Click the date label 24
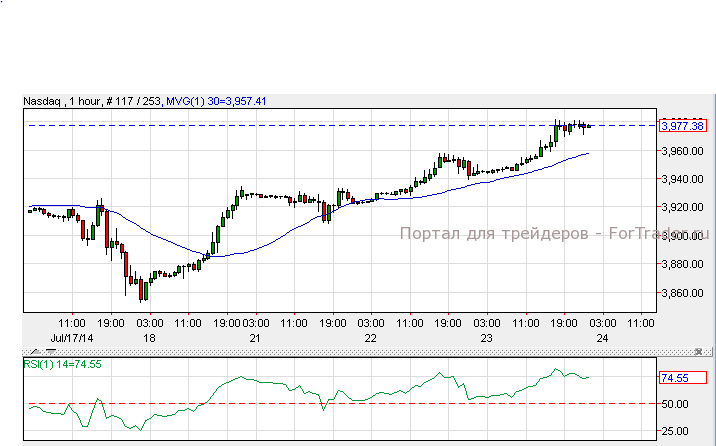716x446 pixels. pyautogui.click(x=602, y=338)
